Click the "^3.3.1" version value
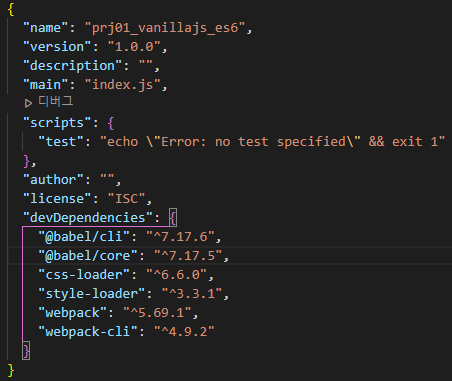This screenshot has width=452, height=381. (x=192, y=294)
